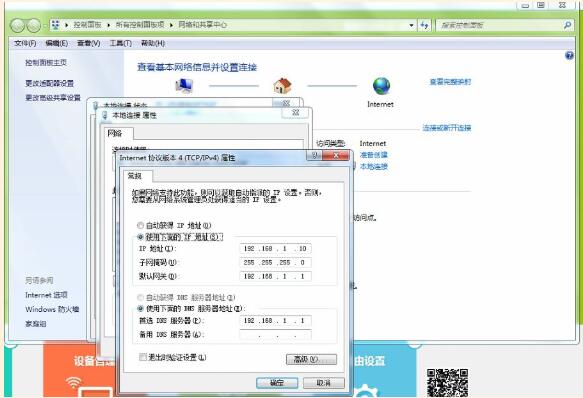The width and height of the screenshot is (583, 398).
Task: Click the 高级(V)... button
Action: [x=311, y=359]
